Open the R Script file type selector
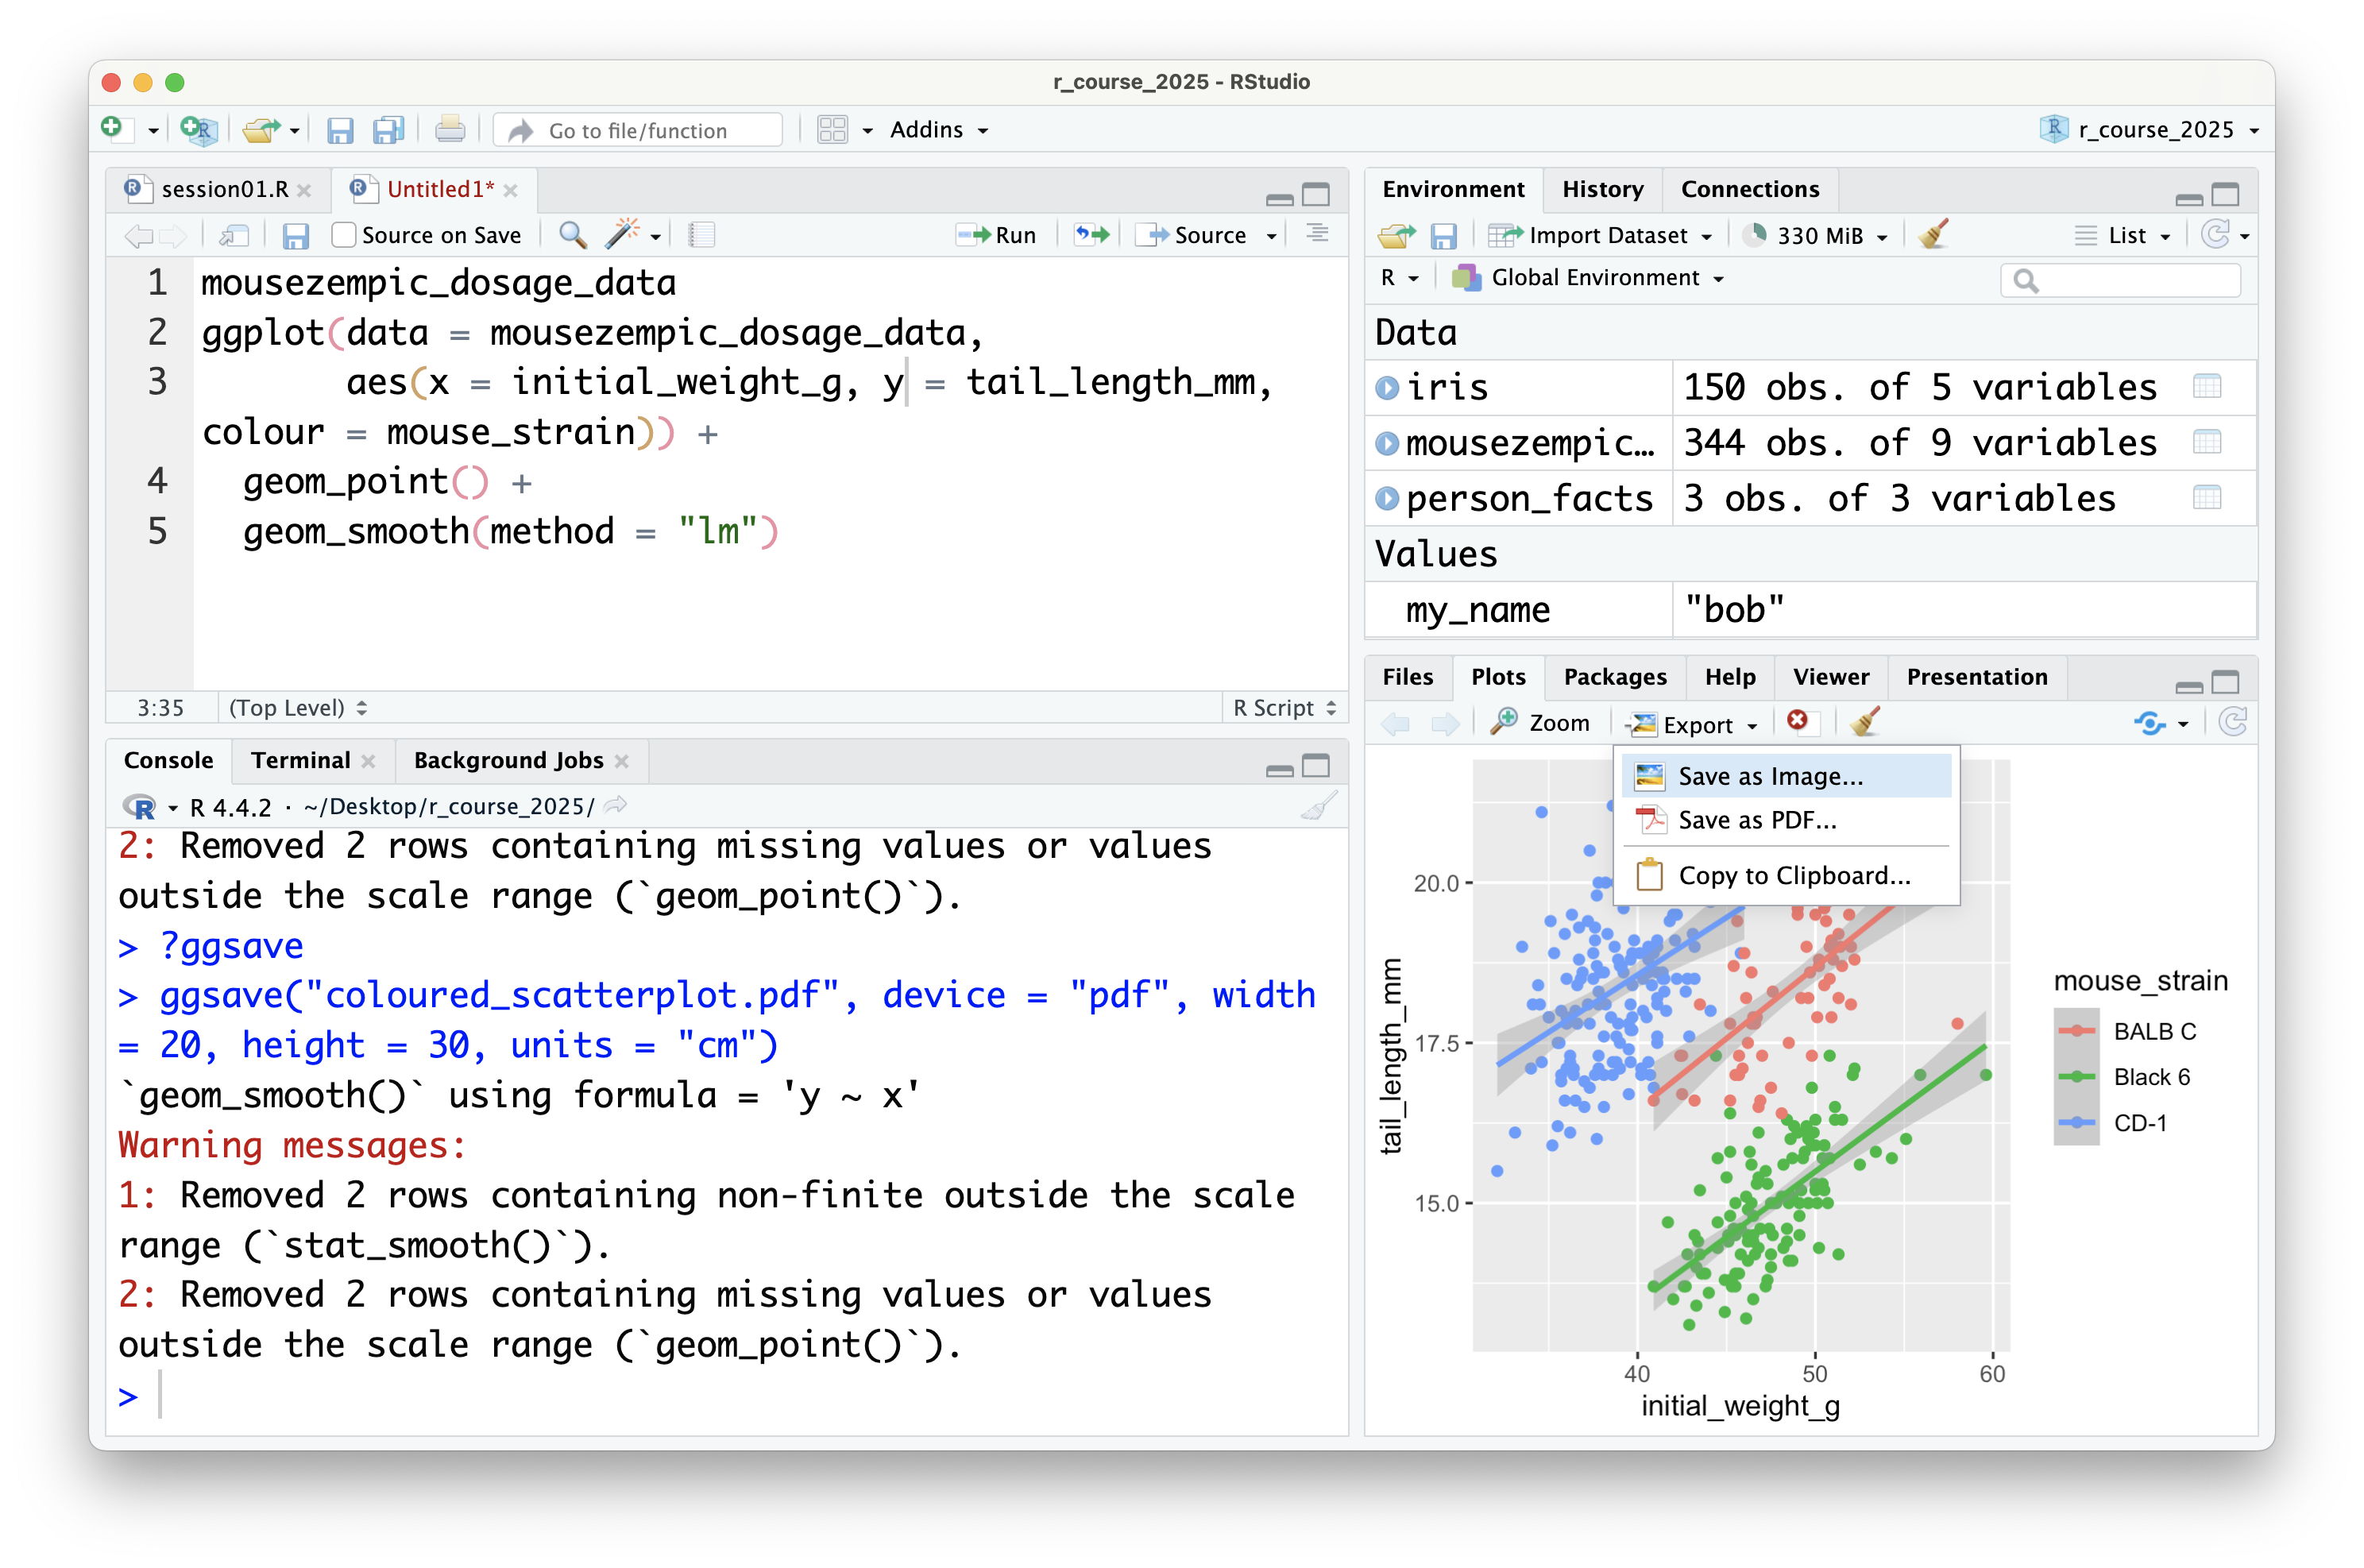 point(1284,708)
